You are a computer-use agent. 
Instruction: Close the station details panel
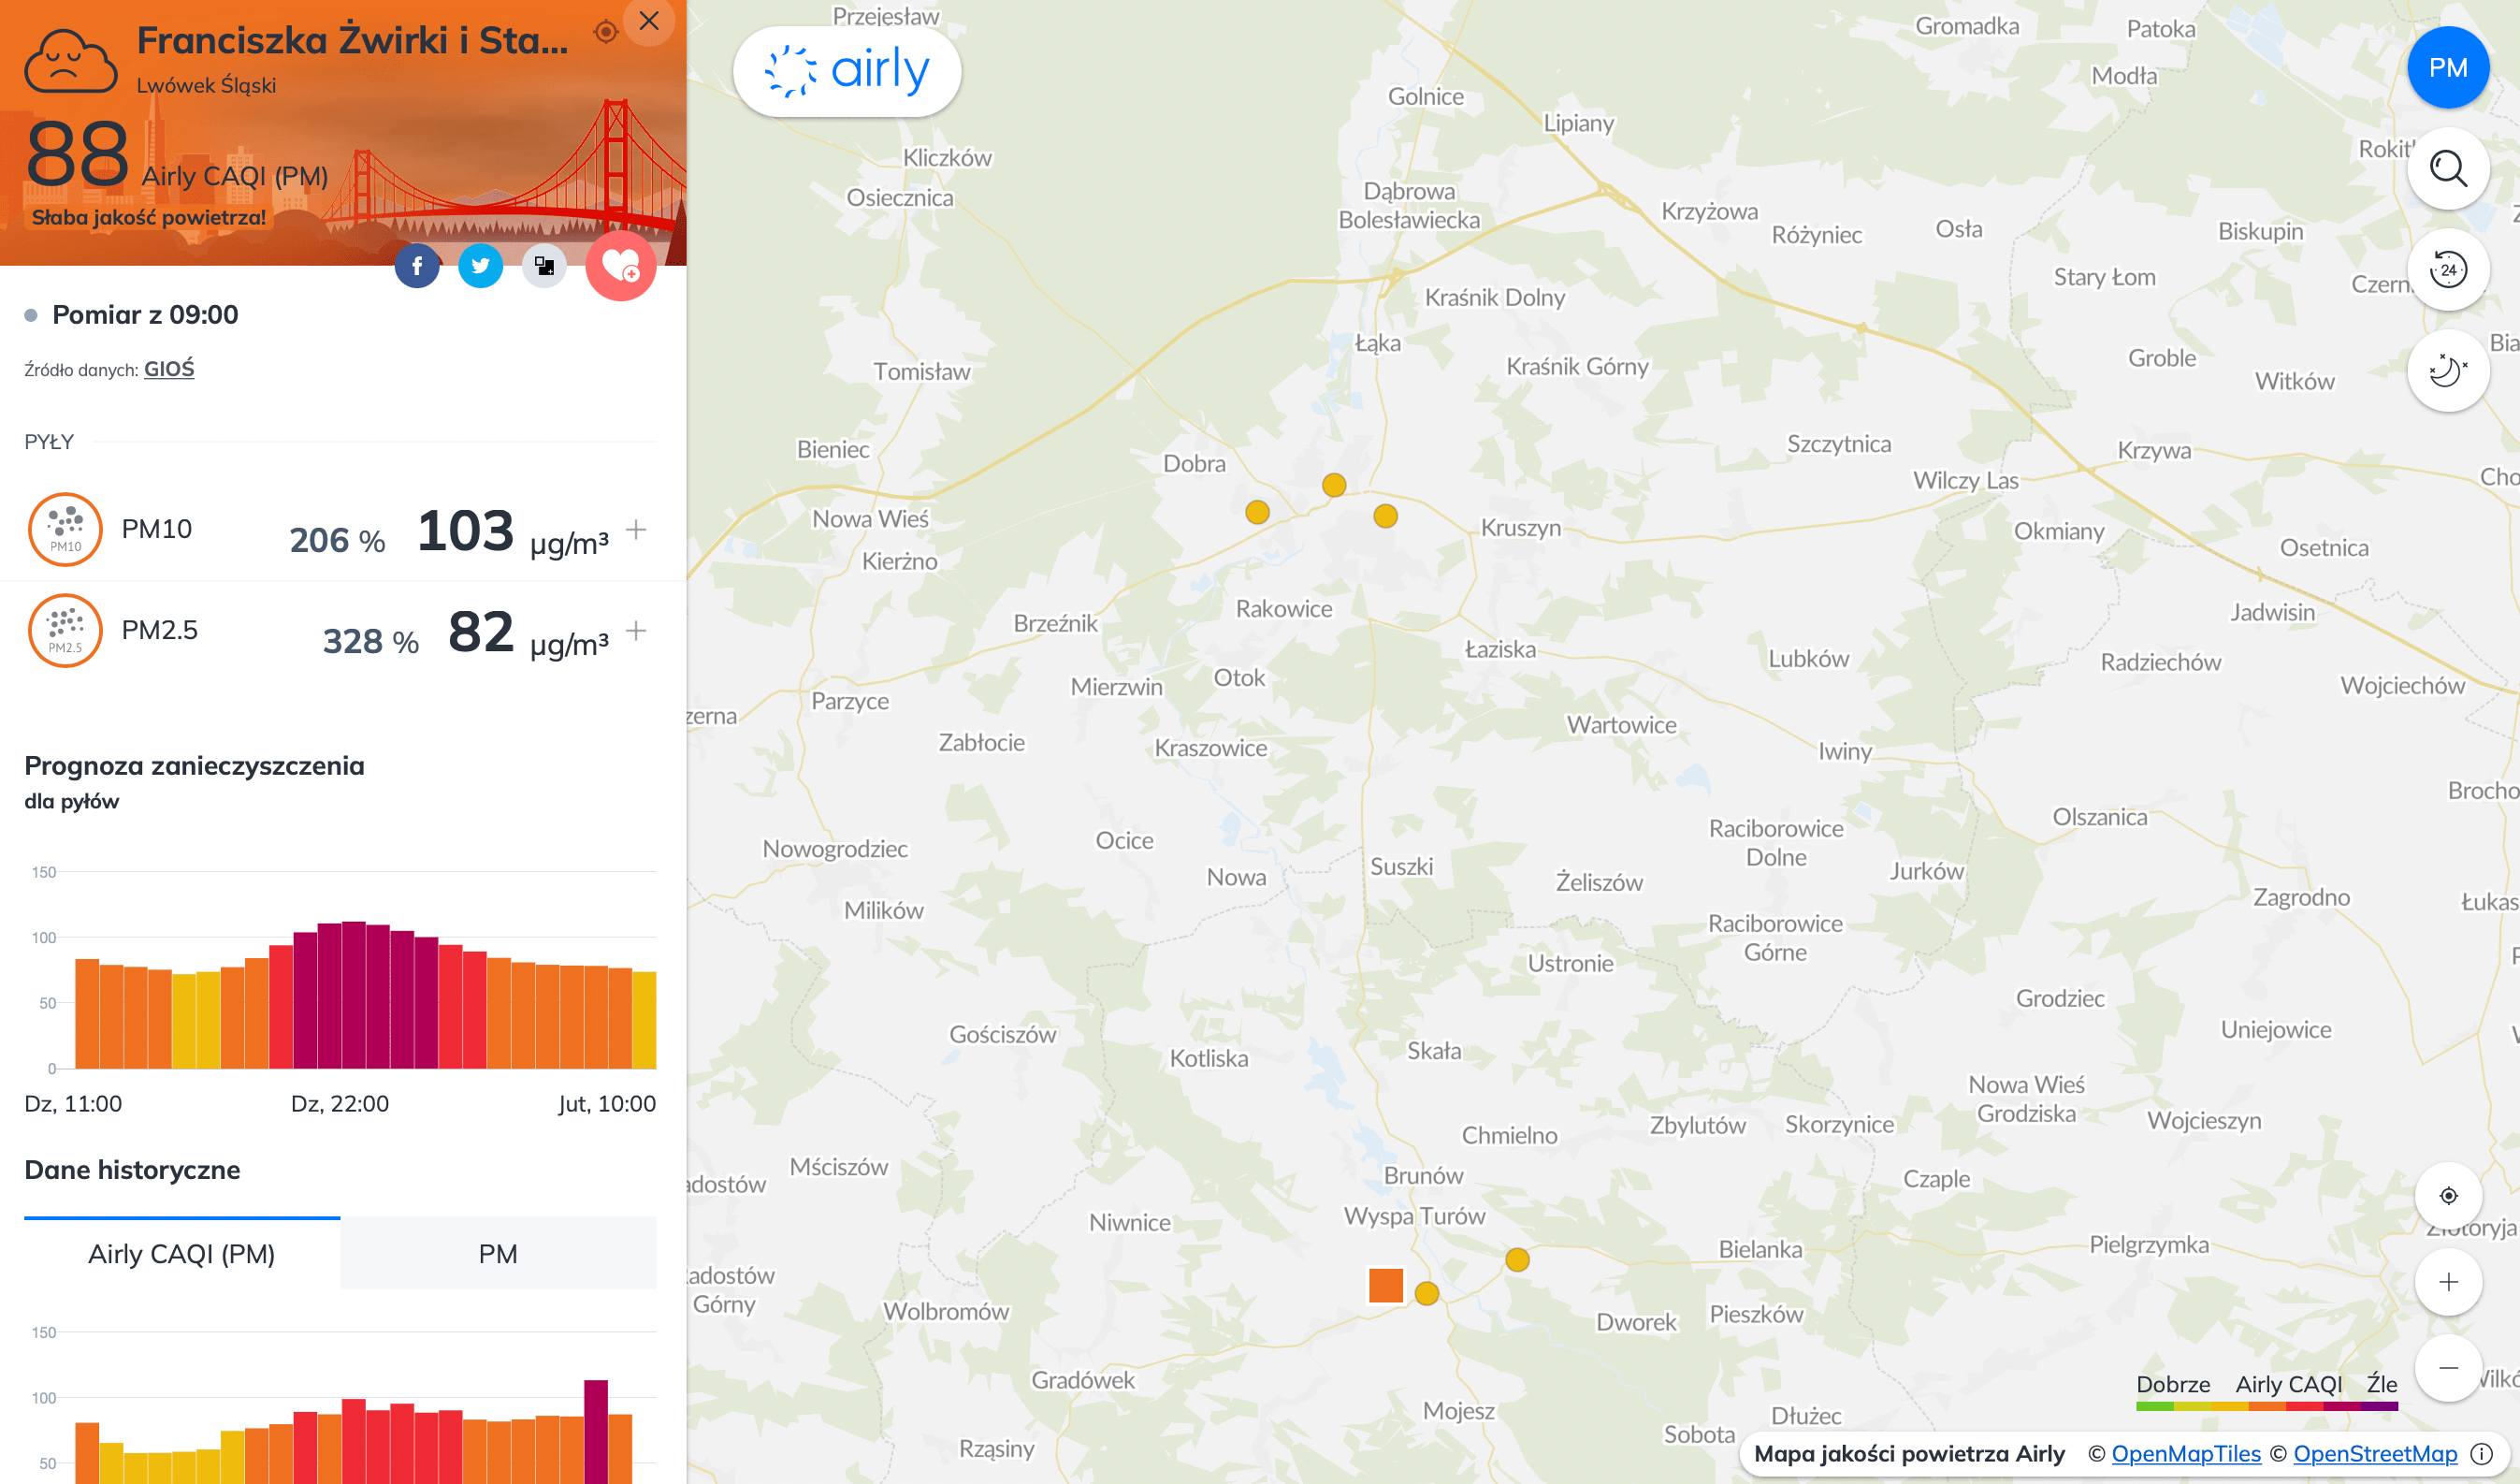click(648, 21)
